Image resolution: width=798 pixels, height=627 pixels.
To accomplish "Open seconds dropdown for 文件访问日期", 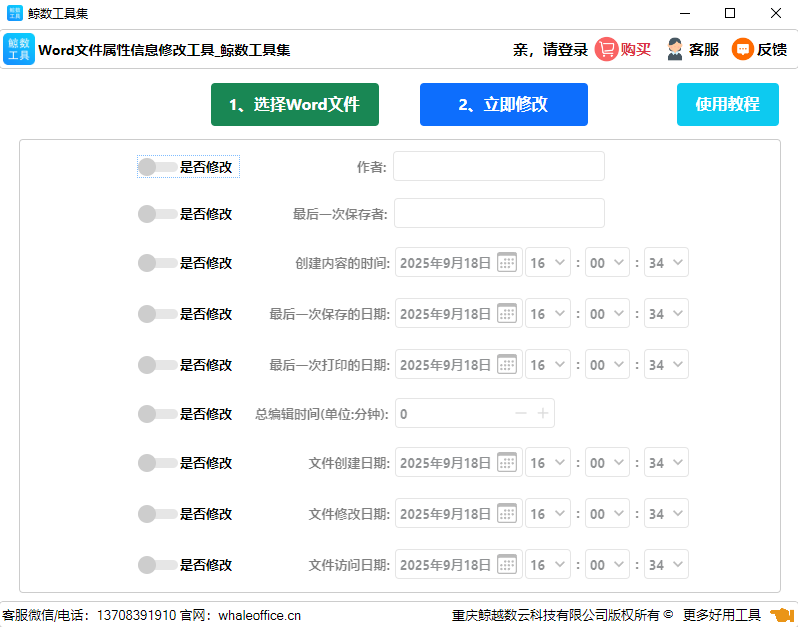I will tap(666, 564).
